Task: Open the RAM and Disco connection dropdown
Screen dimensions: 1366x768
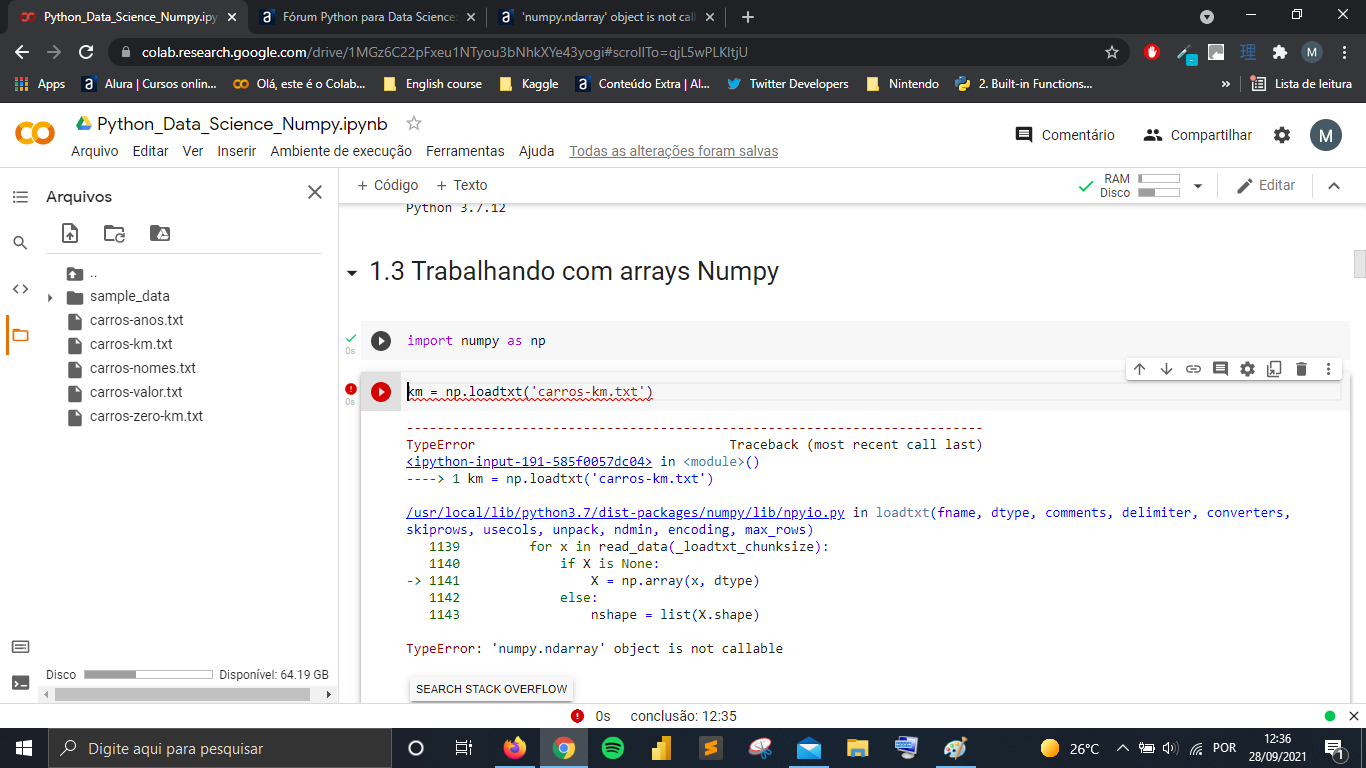Action: (1198, 186)
